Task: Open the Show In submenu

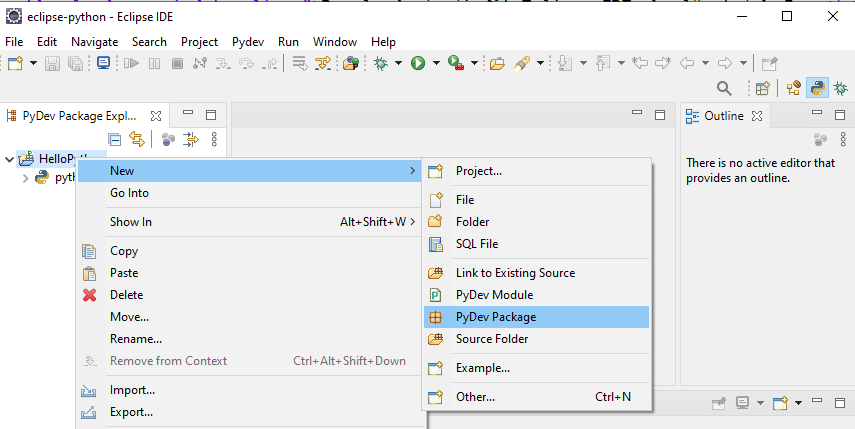Action: [x=249, y=222]
